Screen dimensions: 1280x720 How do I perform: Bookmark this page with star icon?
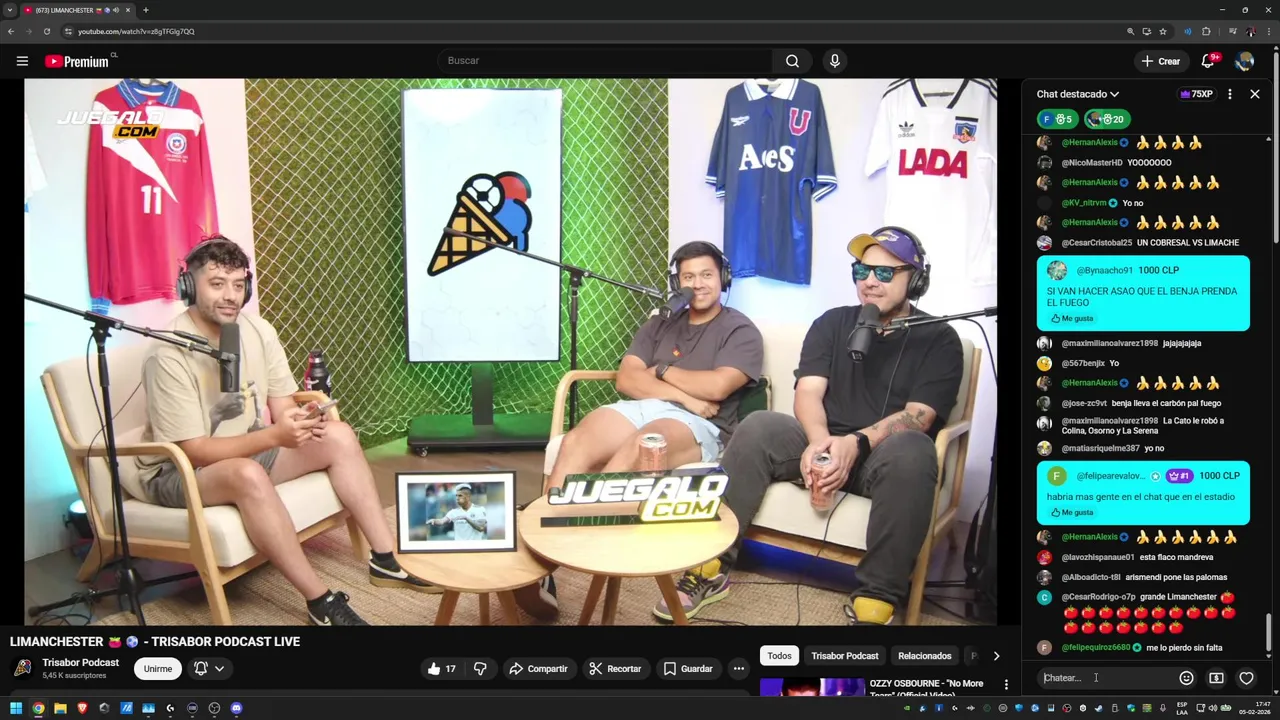click(x=1162, y=31)
